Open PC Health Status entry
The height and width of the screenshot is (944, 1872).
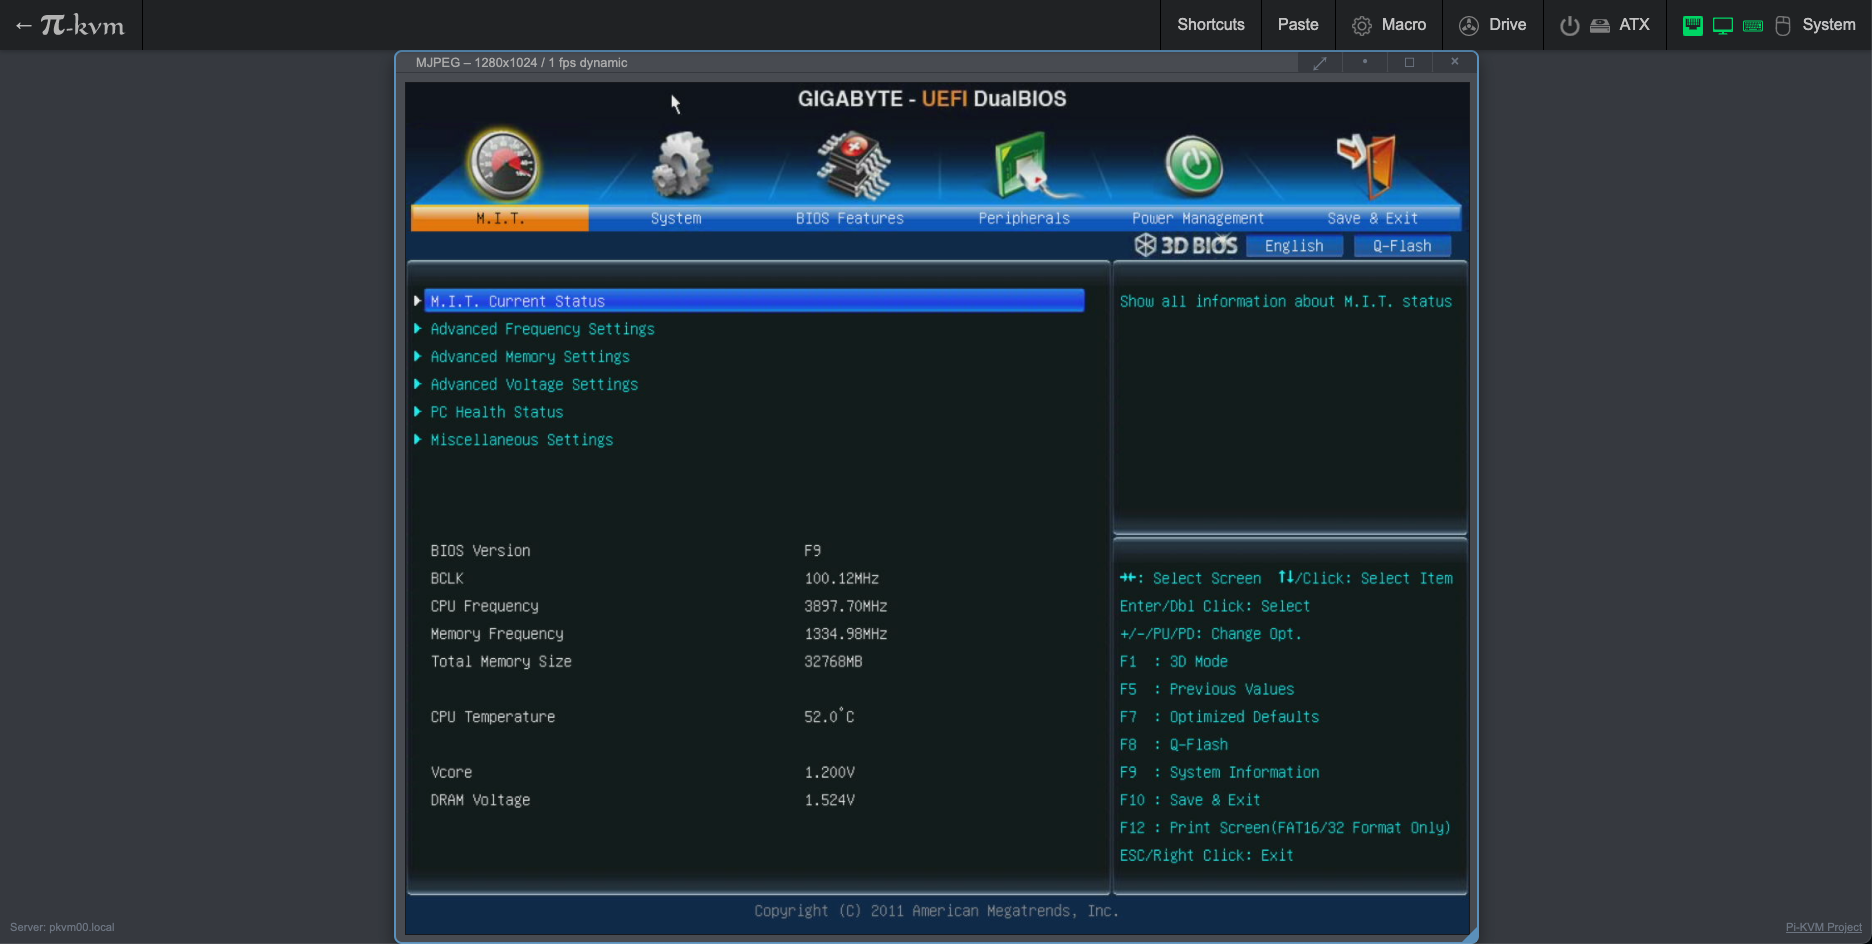(x=497, y=412)
